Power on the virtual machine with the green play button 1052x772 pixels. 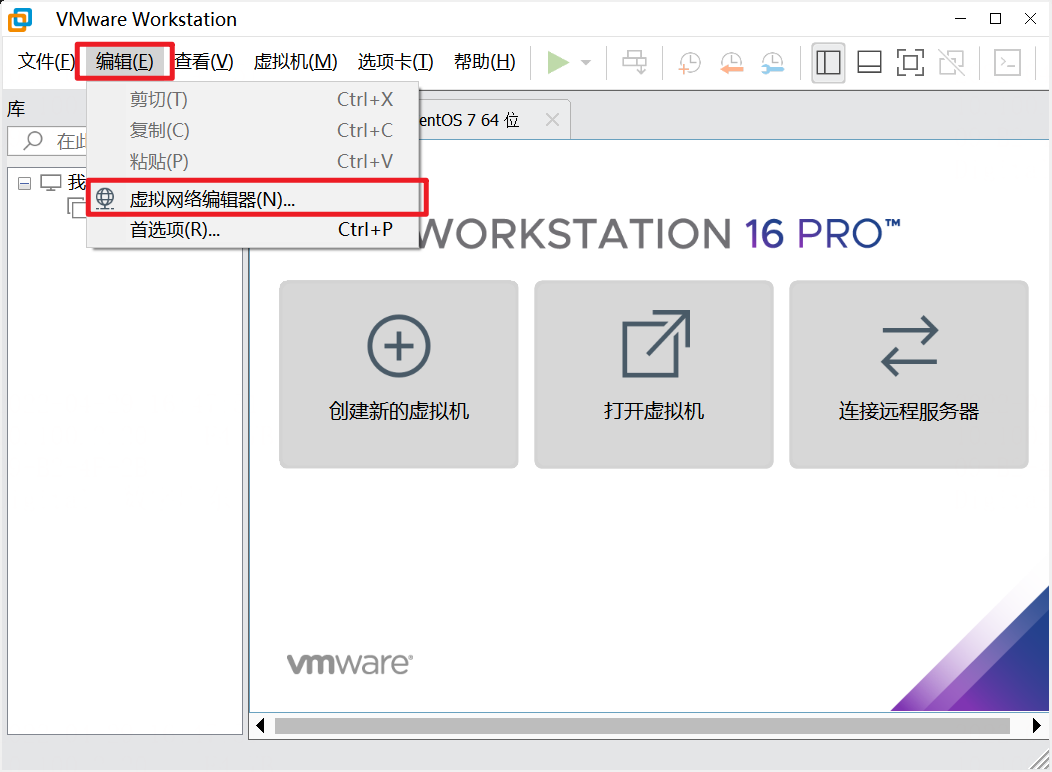coord(558,62)
